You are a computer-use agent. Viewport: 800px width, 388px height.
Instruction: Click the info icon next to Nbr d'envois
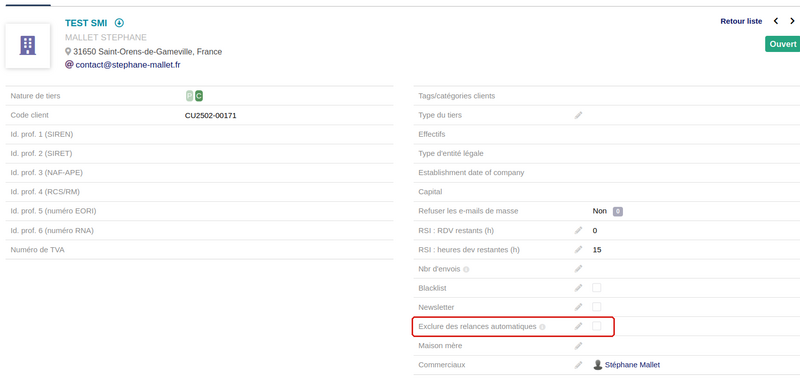[x=466, y=269]
